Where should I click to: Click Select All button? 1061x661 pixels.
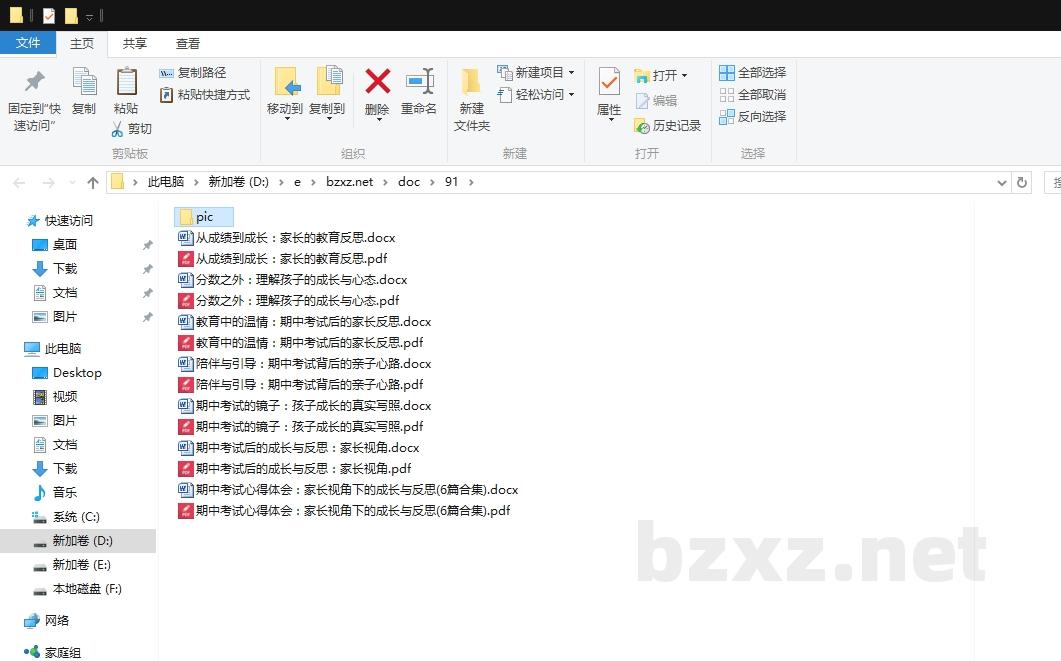pyautogui.click(x=752, y=73)
